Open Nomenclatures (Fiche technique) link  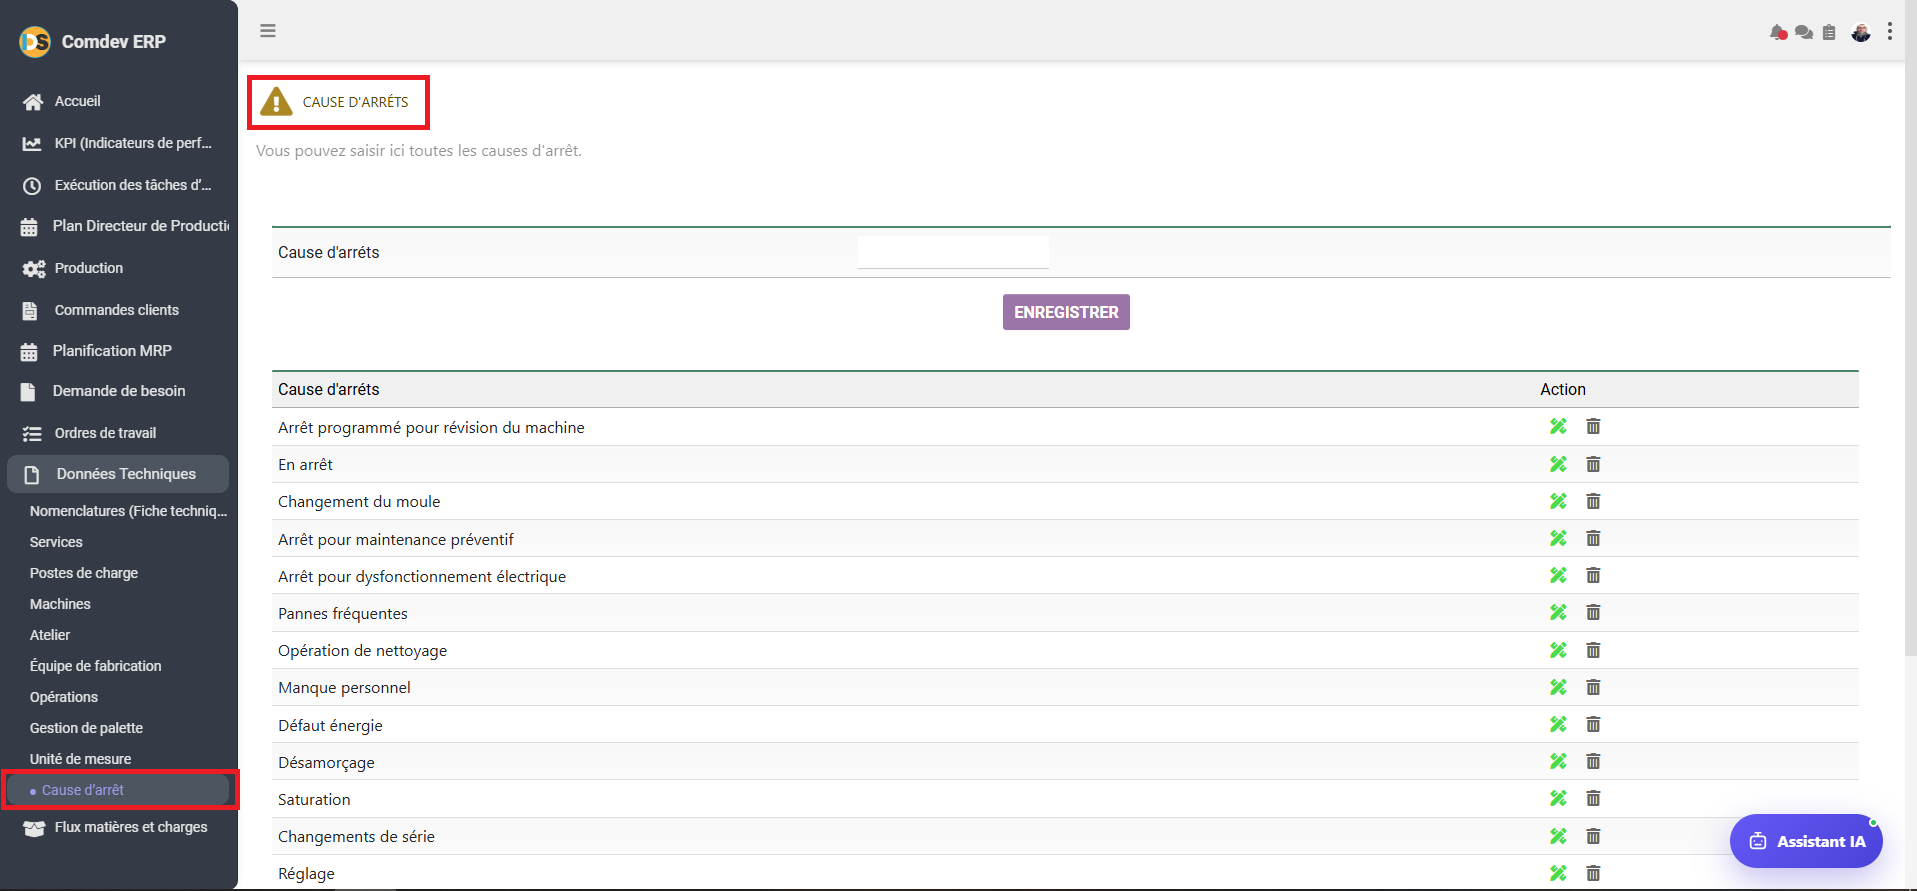(128, 511)
